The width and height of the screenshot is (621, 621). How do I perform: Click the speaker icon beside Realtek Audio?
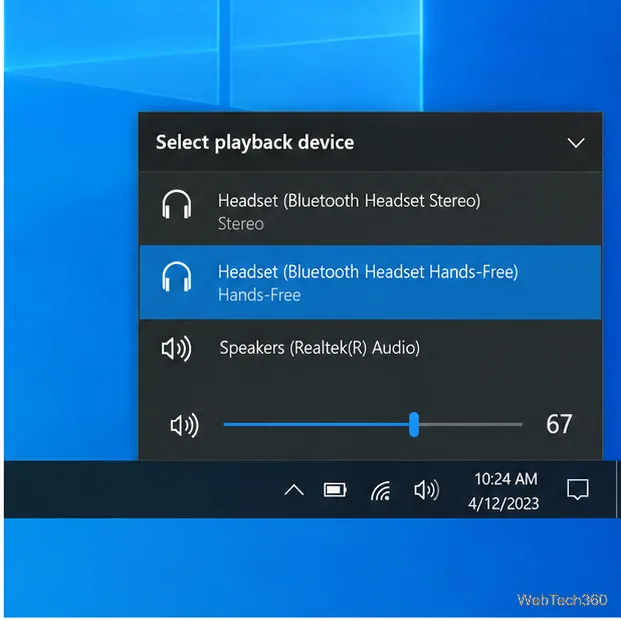pyautogui.click(x=176, y=349)
